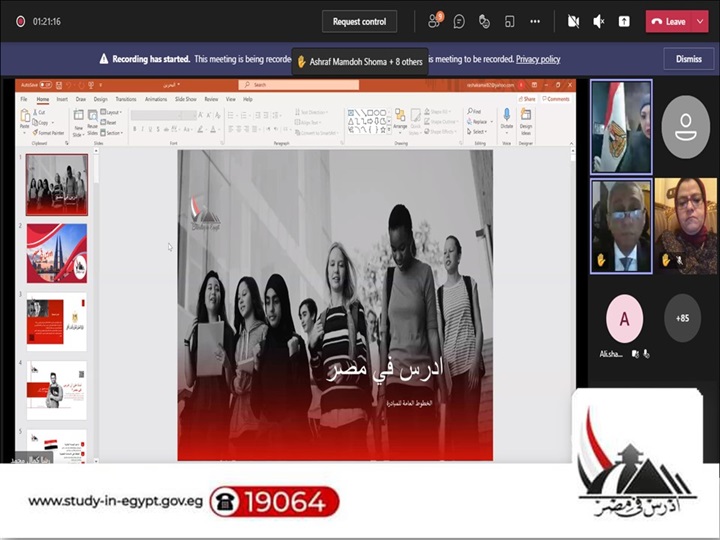Open the participants list in Teams
Screen dimensions: 720x540
coord(435,21)
